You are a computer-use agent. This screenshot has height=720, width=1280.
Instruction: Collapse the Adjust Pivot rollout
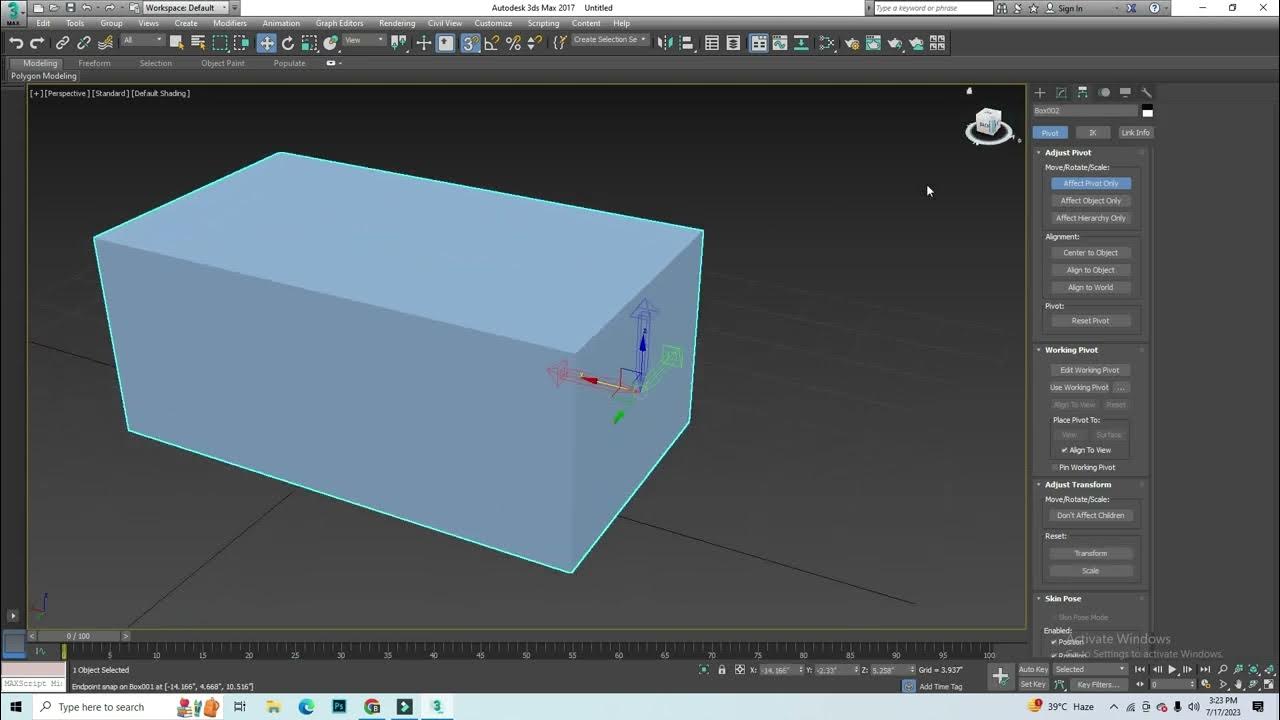point(1068,153)
